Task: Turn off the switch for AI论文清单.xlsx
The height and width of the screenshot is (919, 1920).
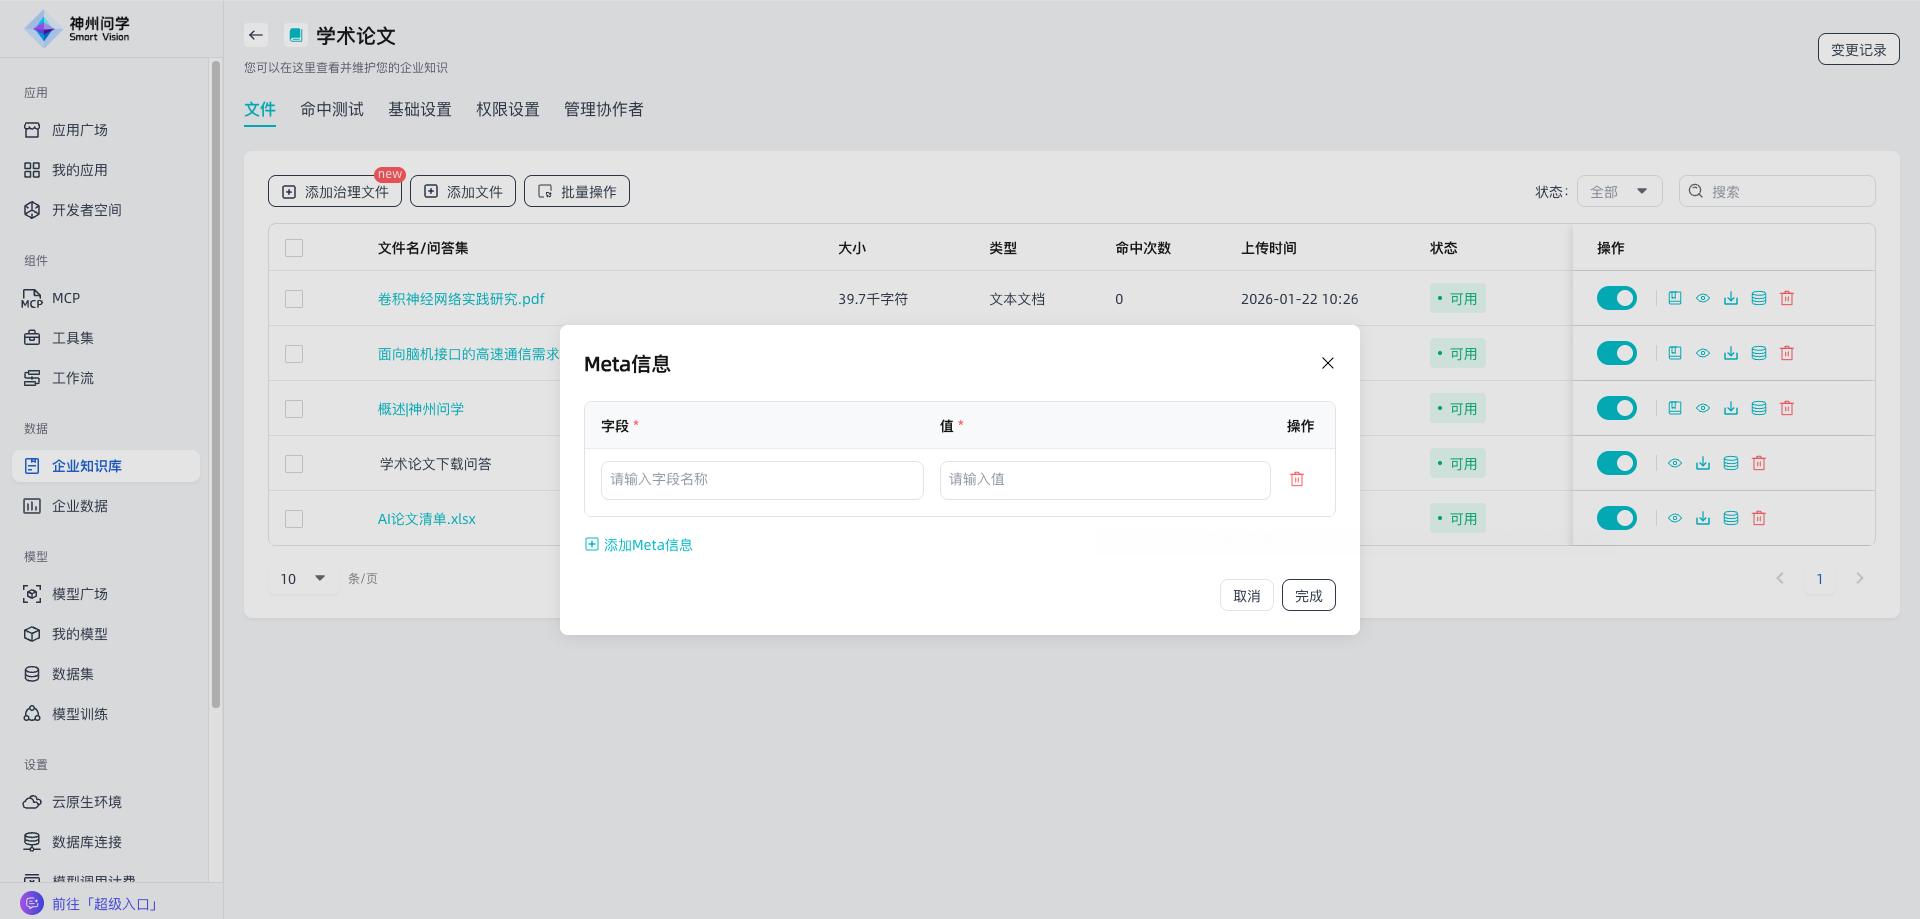Action: tap(1616, 518)
